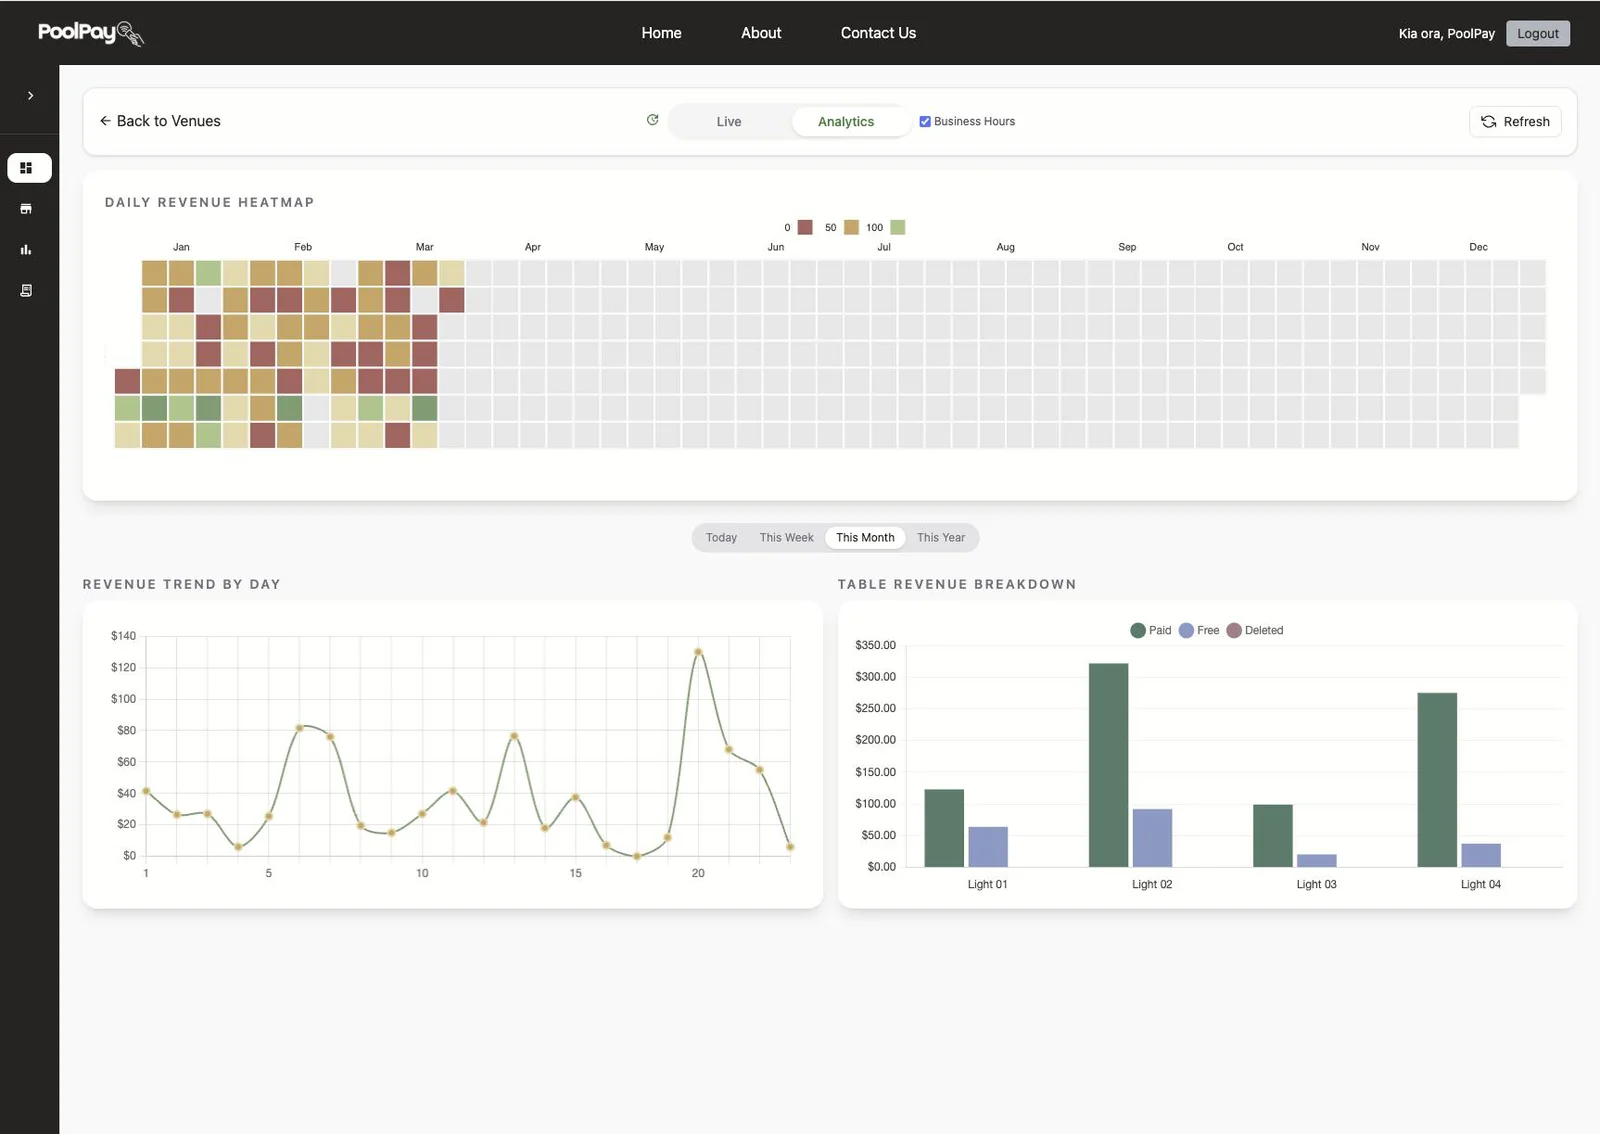Open the Contact Us page link
This screenshot has height=1134, width=1600.
click(x=878, y=33)
